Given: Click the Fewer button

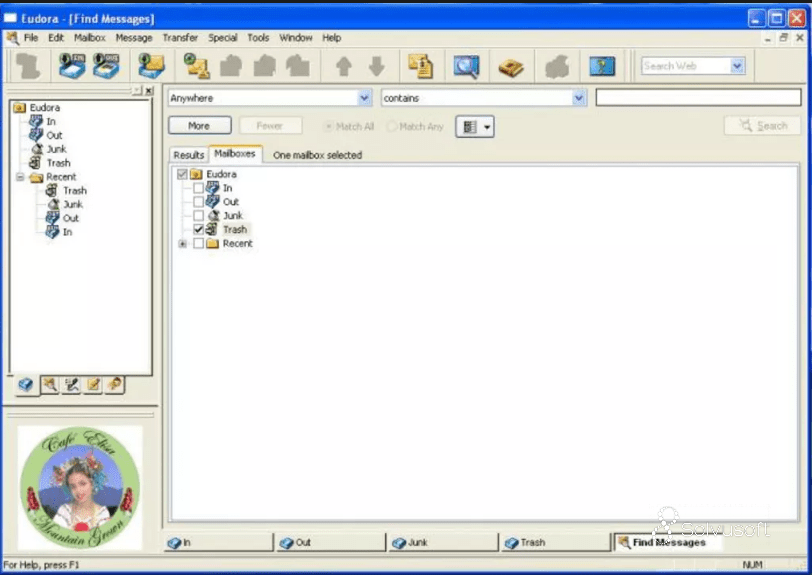Looking at the screenshot, I should click(x=270, y=126).
